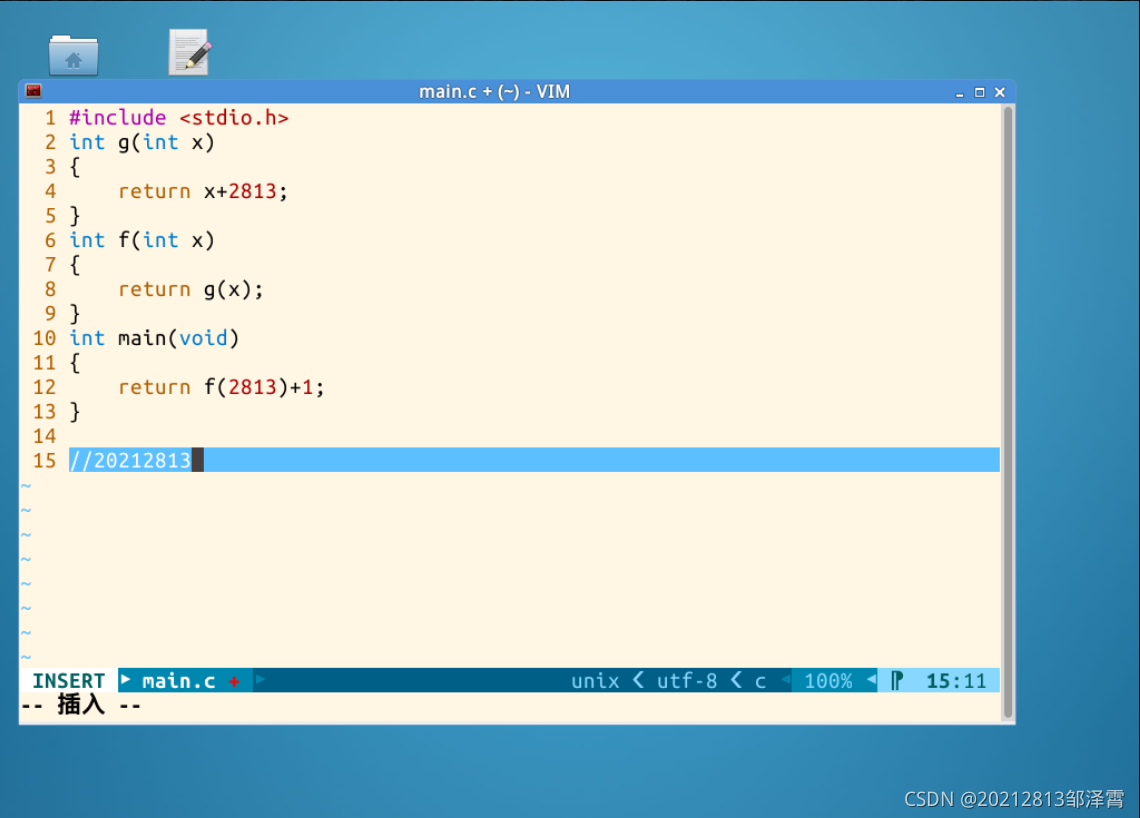Viewport: 1140px width, 818px height.
Task: Click the '-- 插入 --' mode message
Action: click(x=81, y=705)
